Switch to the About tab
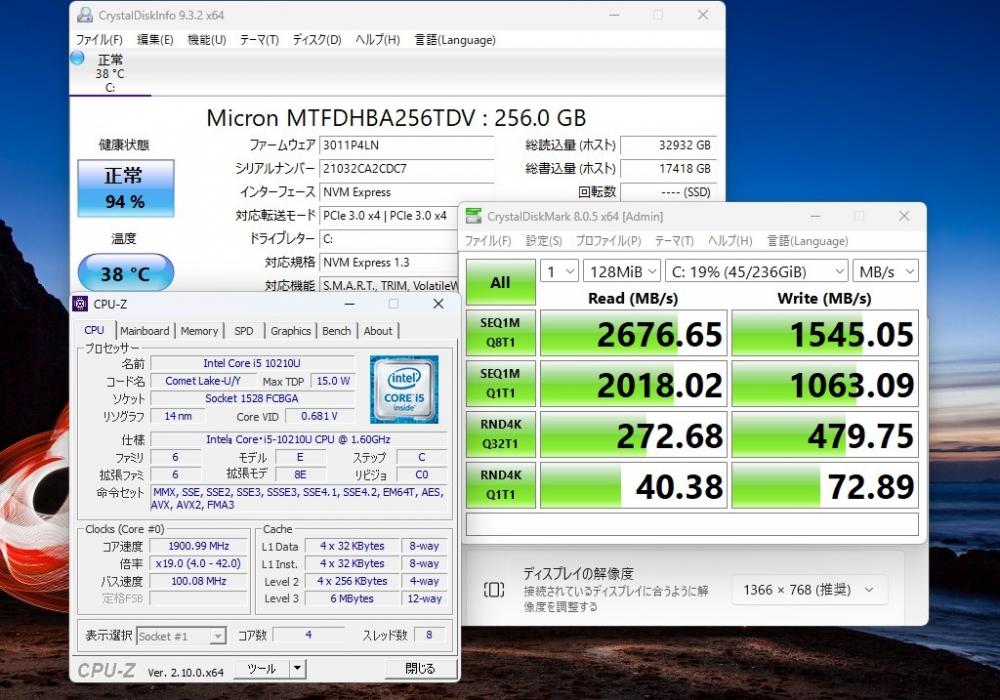The image size is (1000, 700). [x=378, y=331]
